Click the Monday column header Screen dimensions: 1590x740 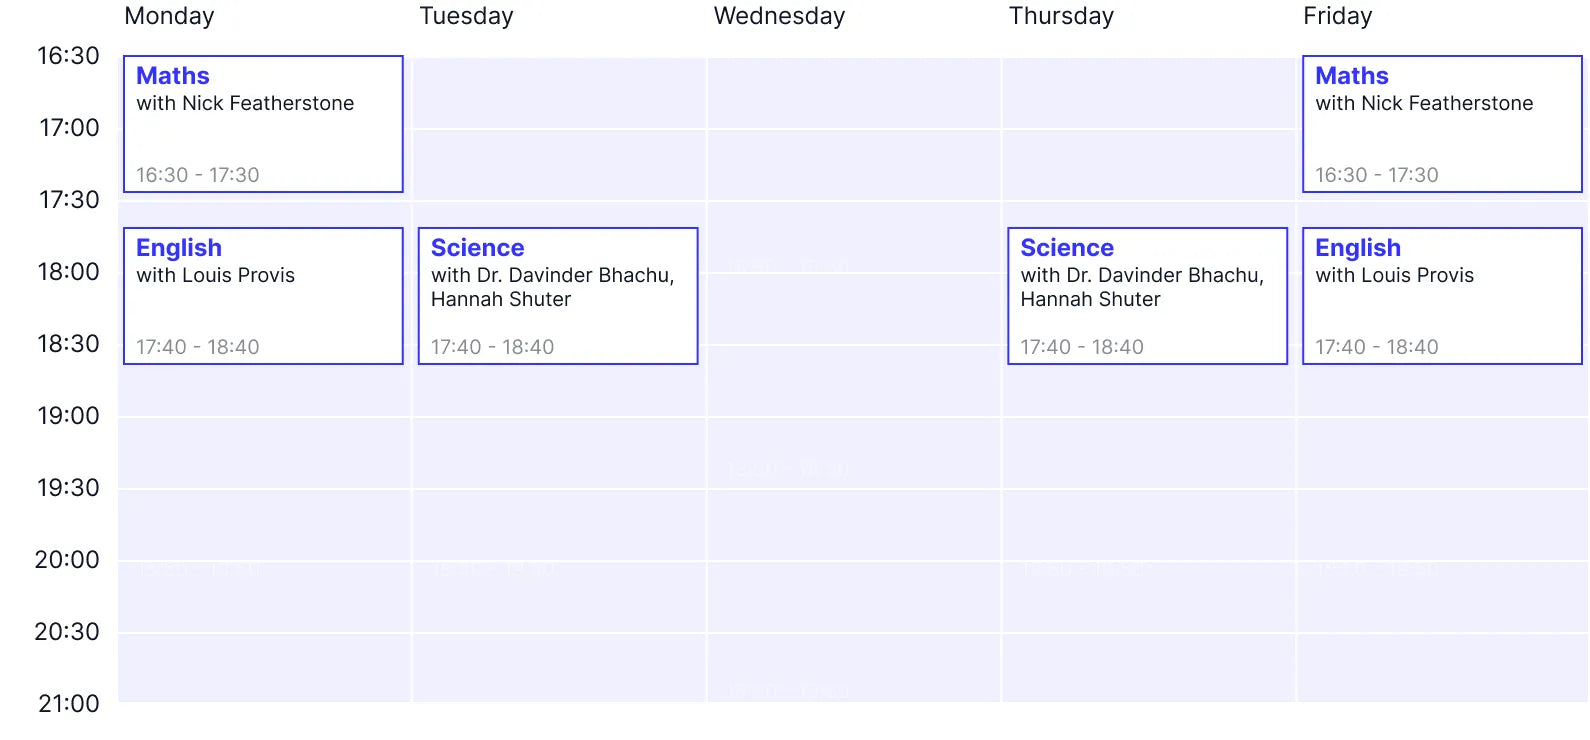click(169, 16)
